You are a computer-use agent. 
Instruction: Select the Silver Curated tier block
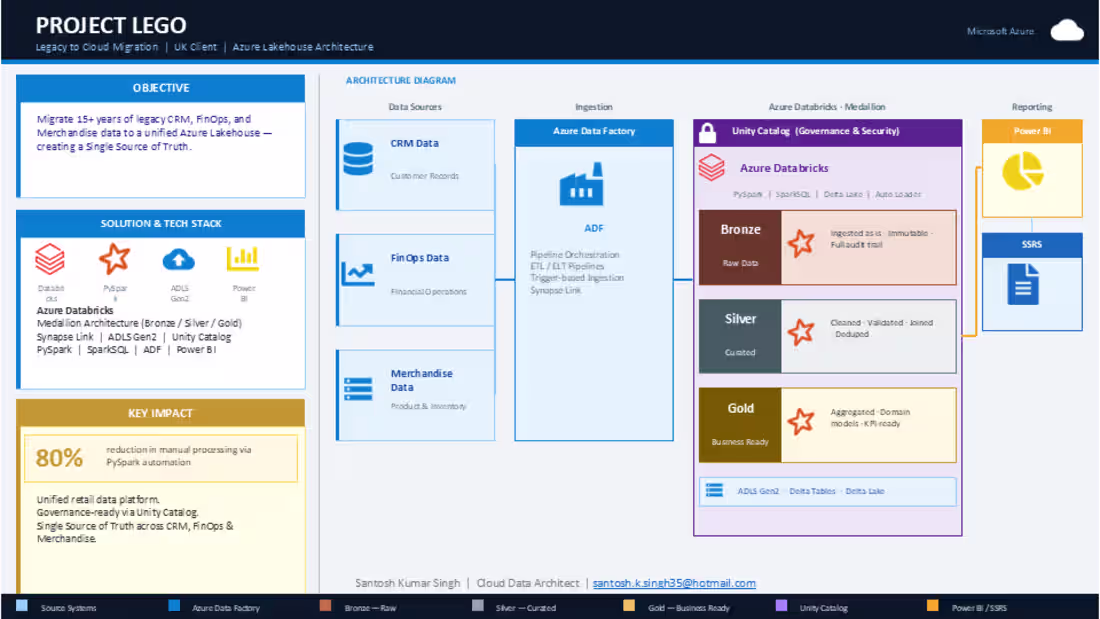tap(740, 336)
